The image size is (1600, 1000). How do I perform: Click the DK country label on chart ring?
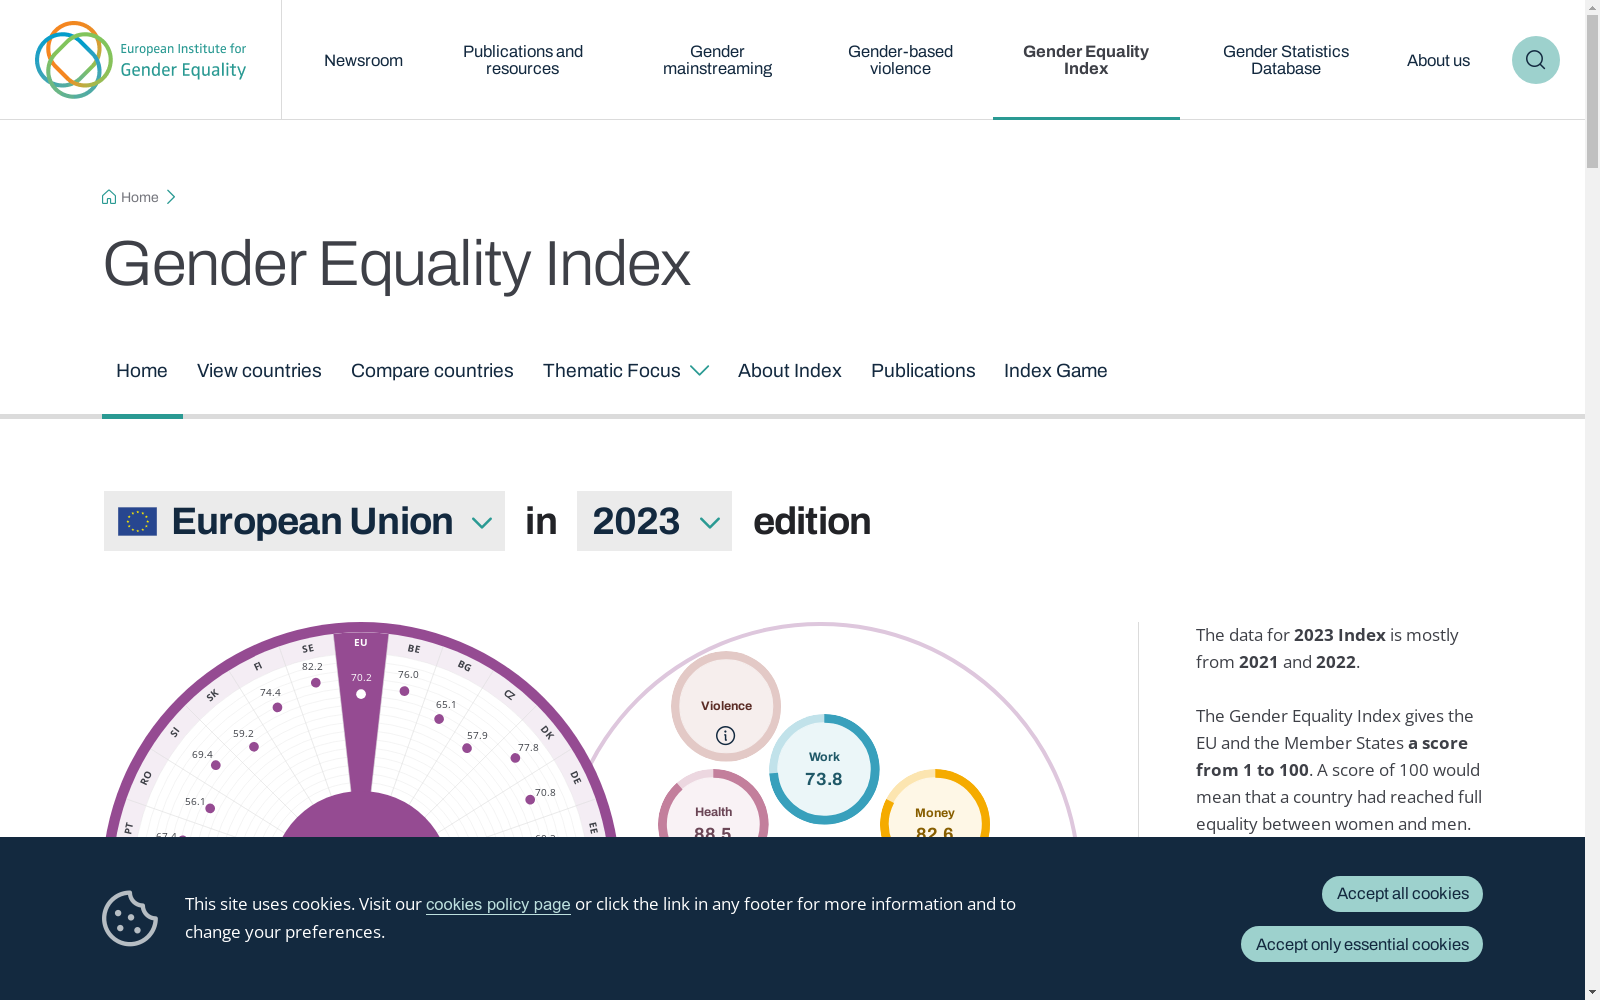pos(547,733)
